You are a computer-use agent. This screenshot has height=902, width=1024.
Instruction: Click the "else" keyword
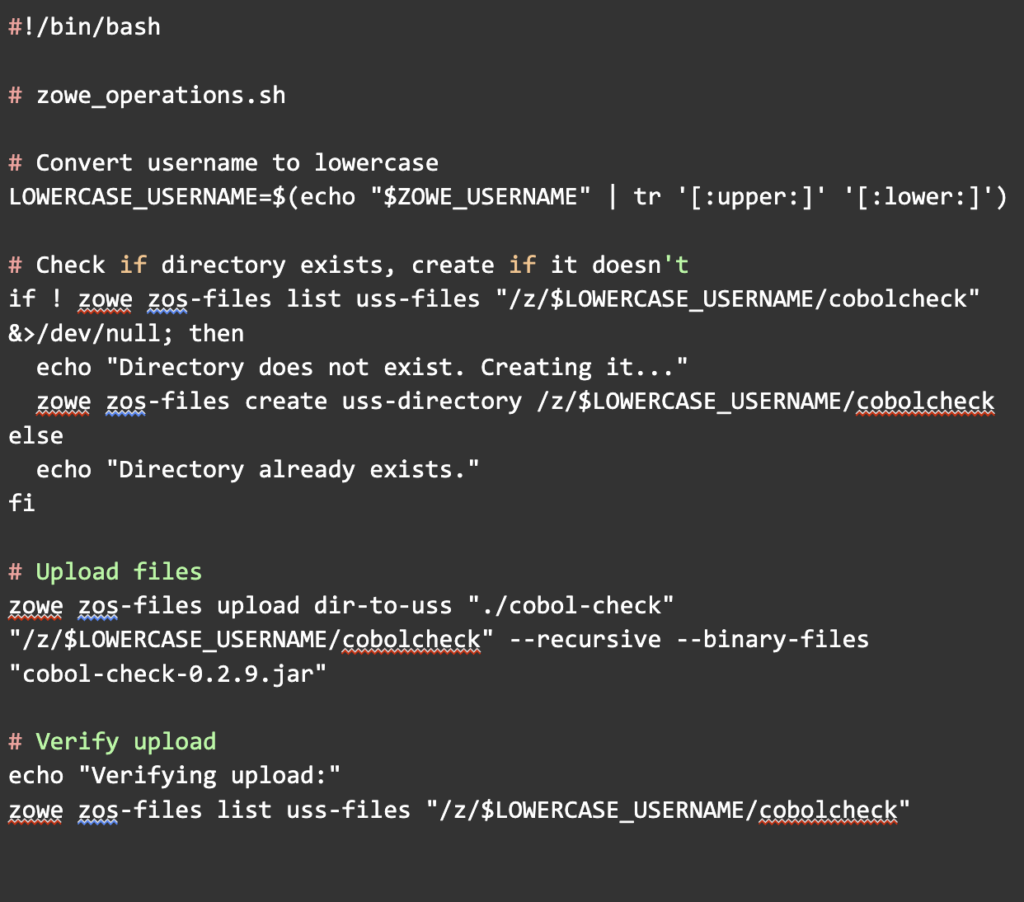pyautogui.click(x=36, y=435)
